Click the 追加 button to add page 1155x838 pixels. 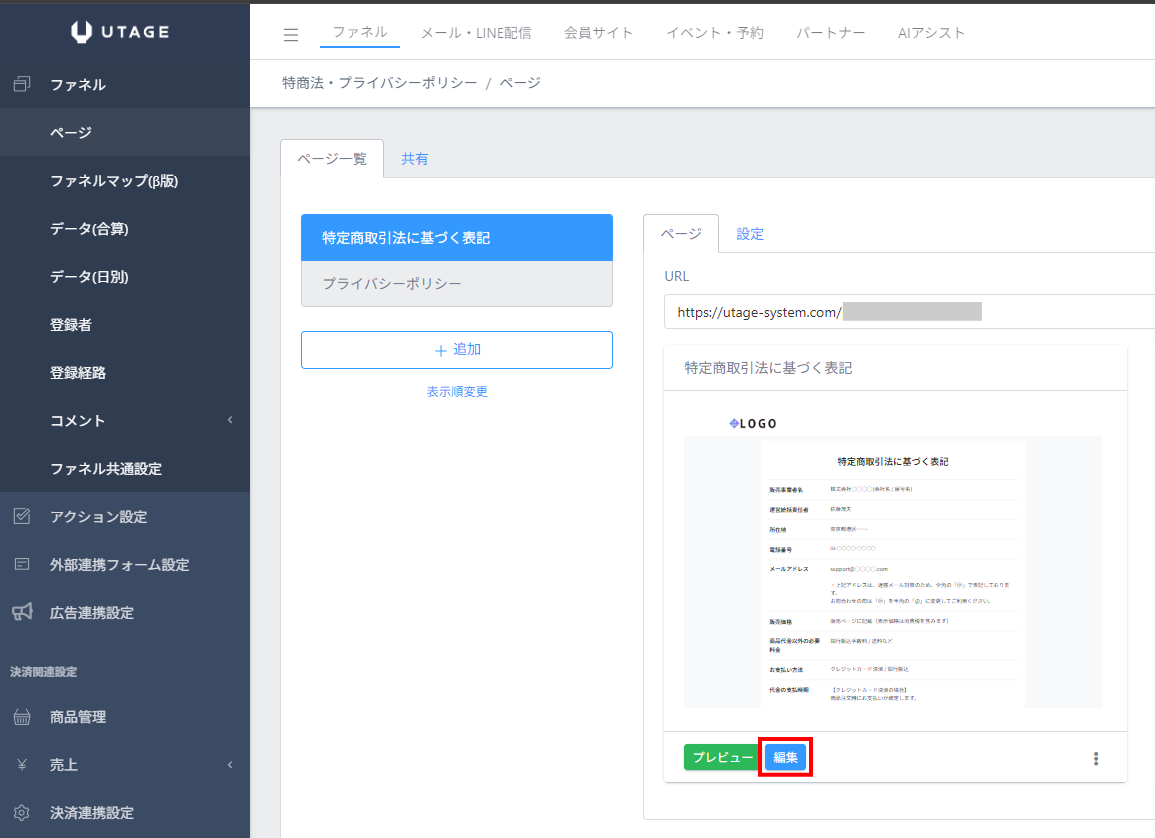[x=457, y=350]
